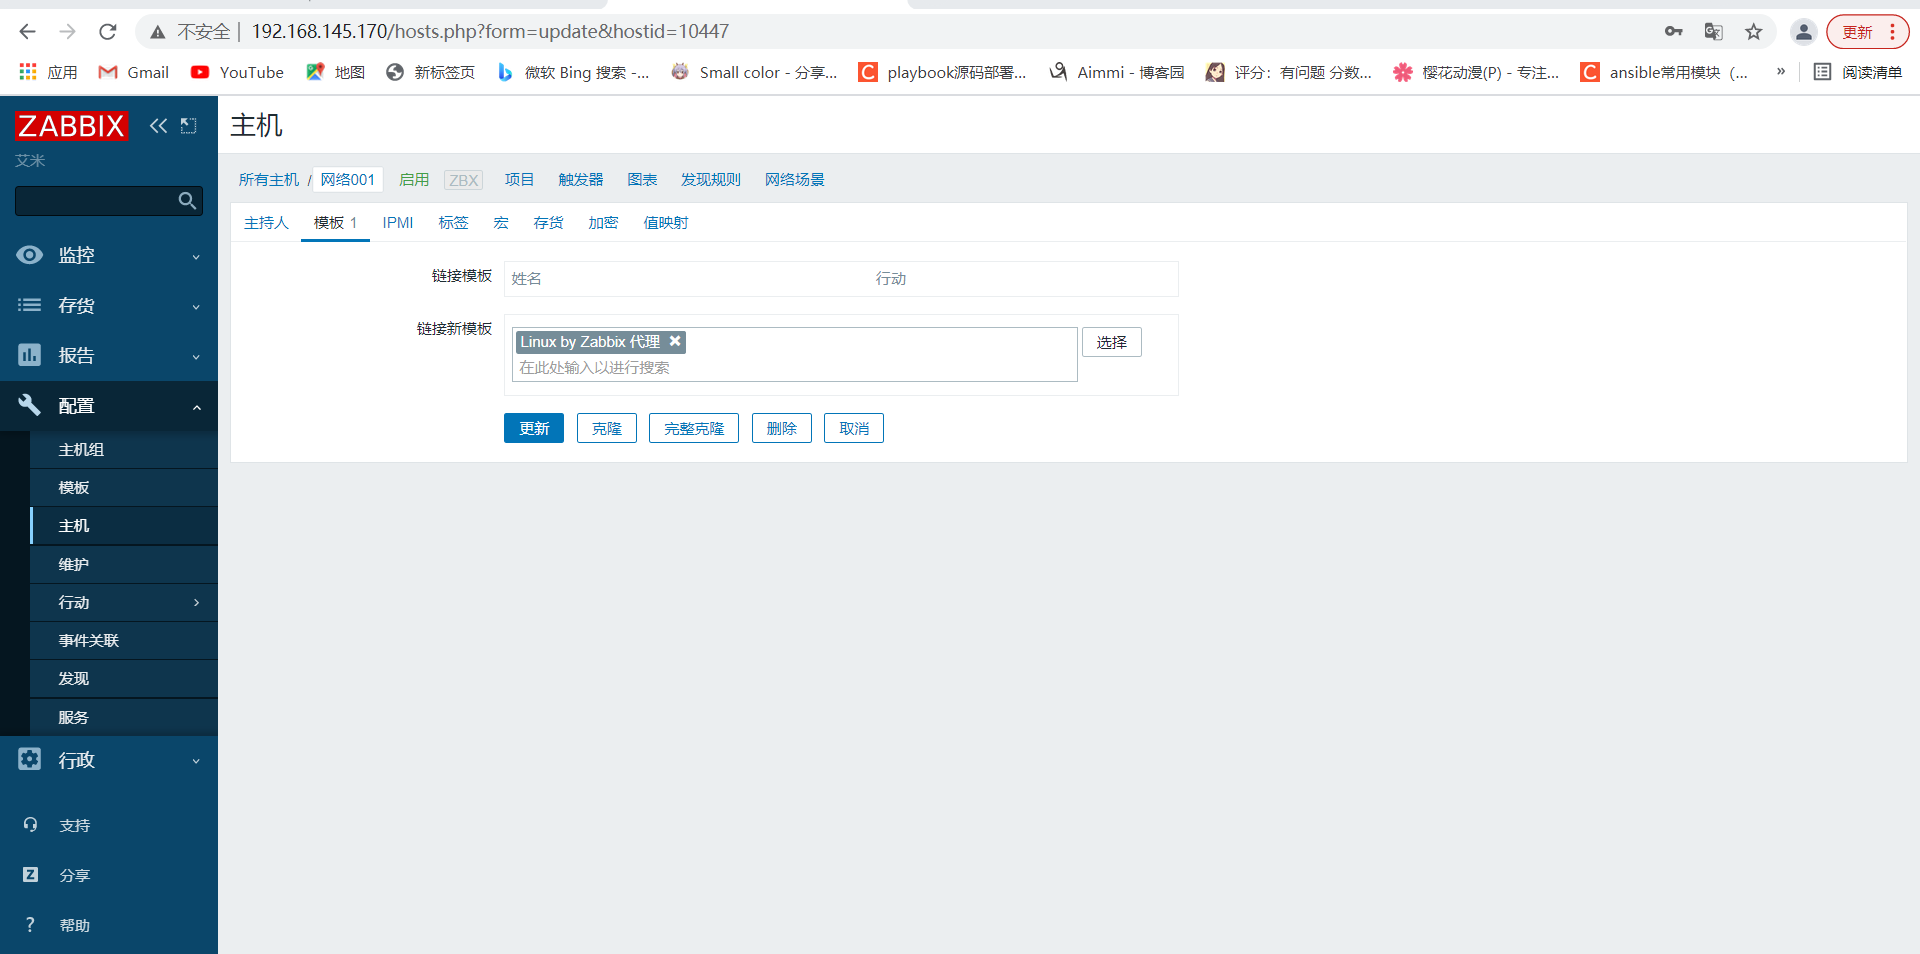Open the 发现规则 discovery rules link

711,180
